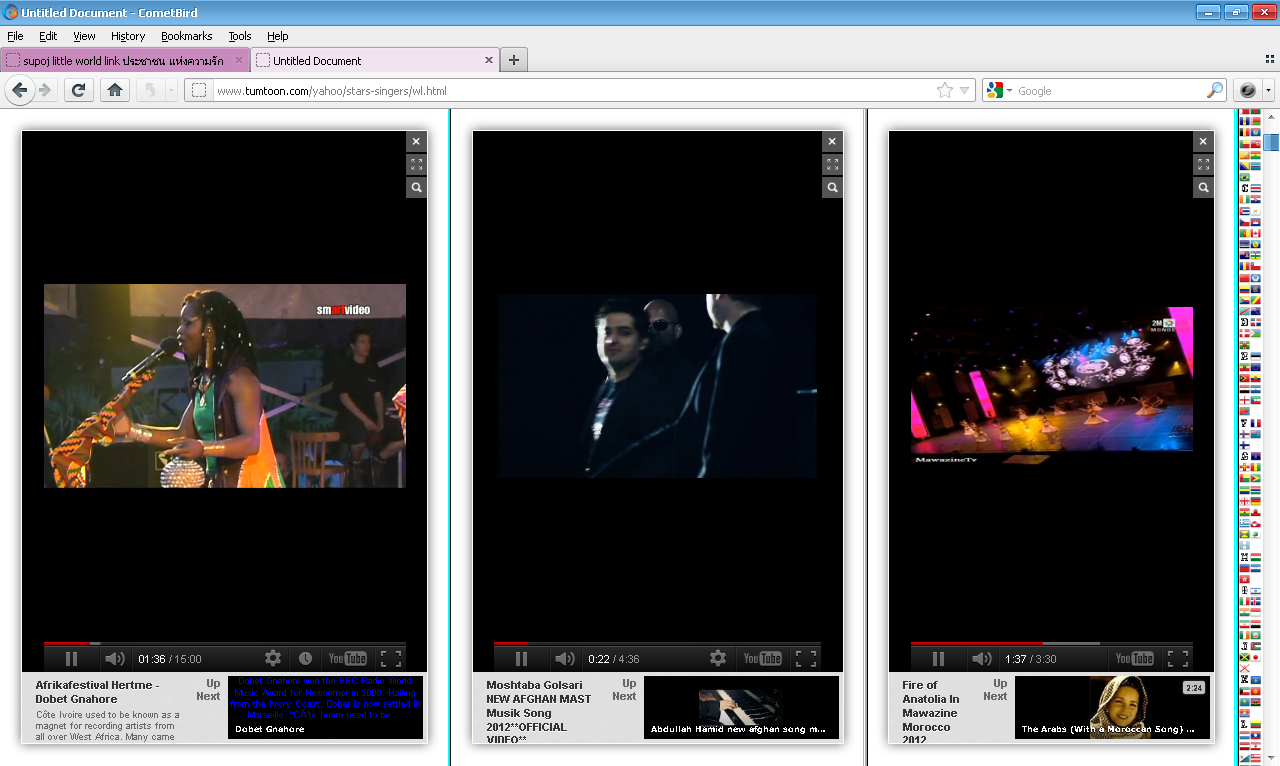The width and height of the screenshot is (1280, 766).
Task: Open the YouTube logo in the Dobet Gnahore player
Action: pos(348,658)
